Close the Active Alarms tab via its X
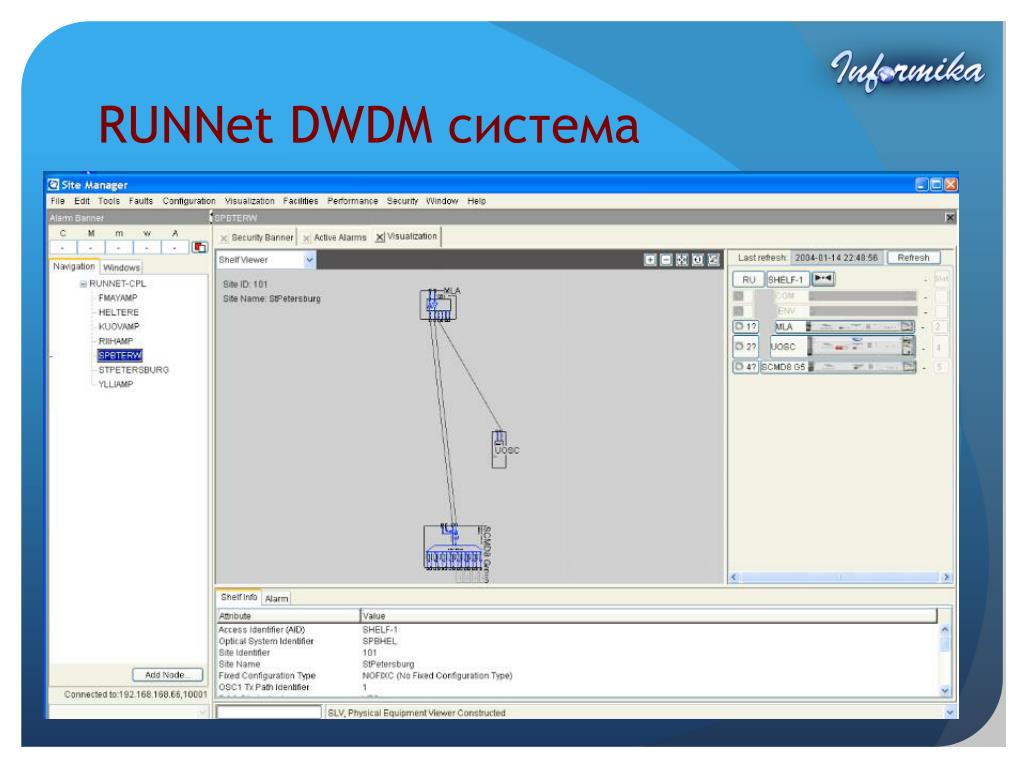The width and height of the screenshot is (1024, 768). coord(306,238)
